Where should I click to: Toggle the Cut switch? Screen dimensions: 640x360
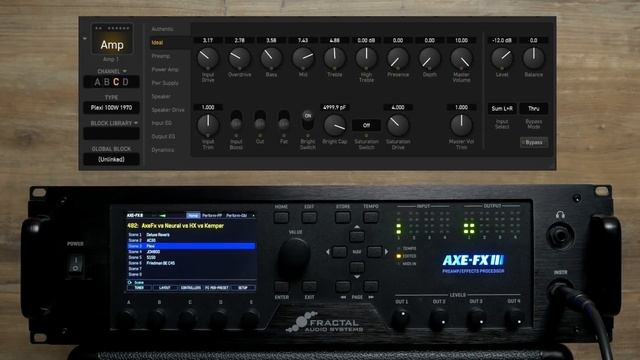coord(260,120)
